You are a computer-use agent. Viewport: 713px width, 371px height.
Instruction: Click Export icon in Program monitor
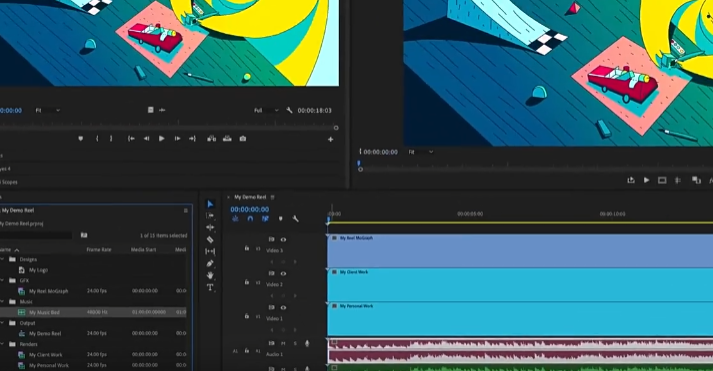631,180
